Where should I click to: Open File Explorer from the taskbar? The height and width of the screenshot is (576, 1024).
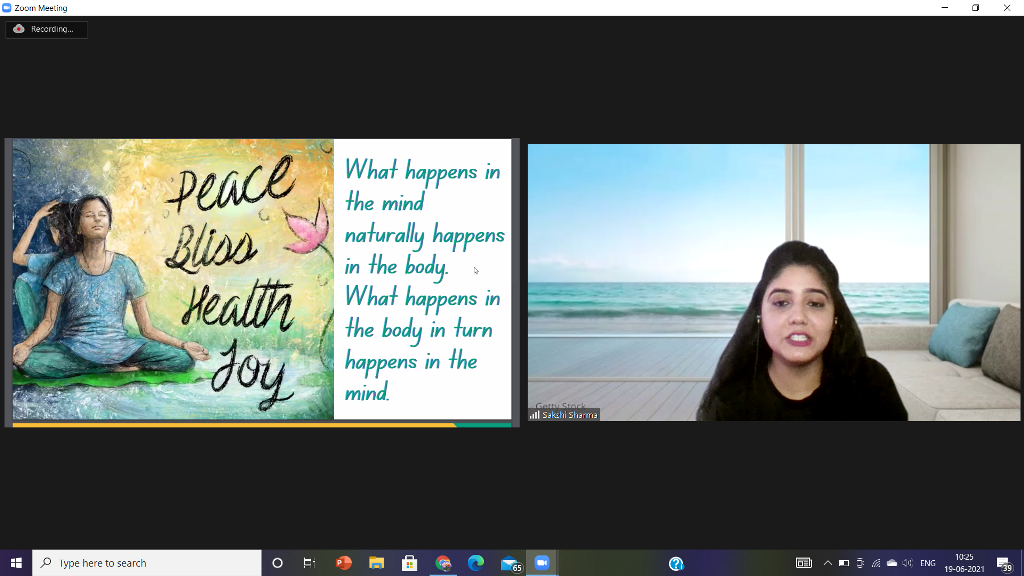click(x=377, y=563)
